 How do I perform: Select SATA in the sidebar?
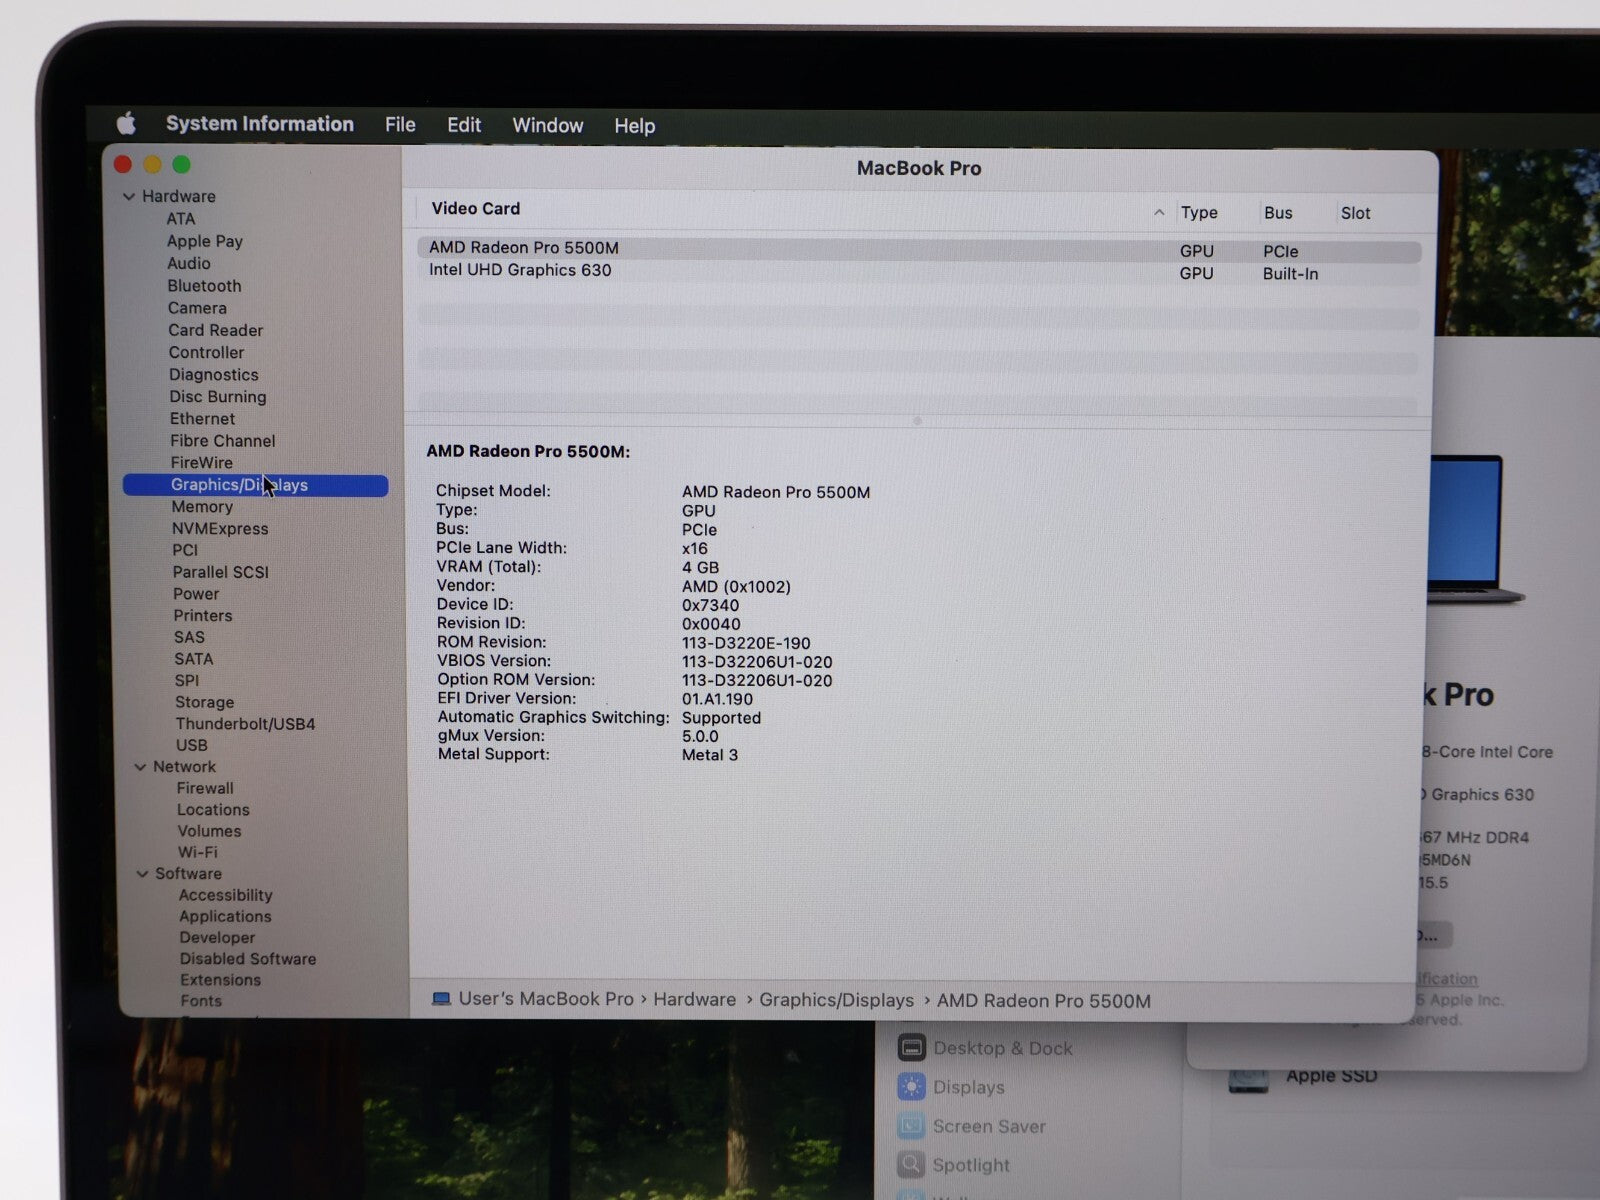click(194, 659)
